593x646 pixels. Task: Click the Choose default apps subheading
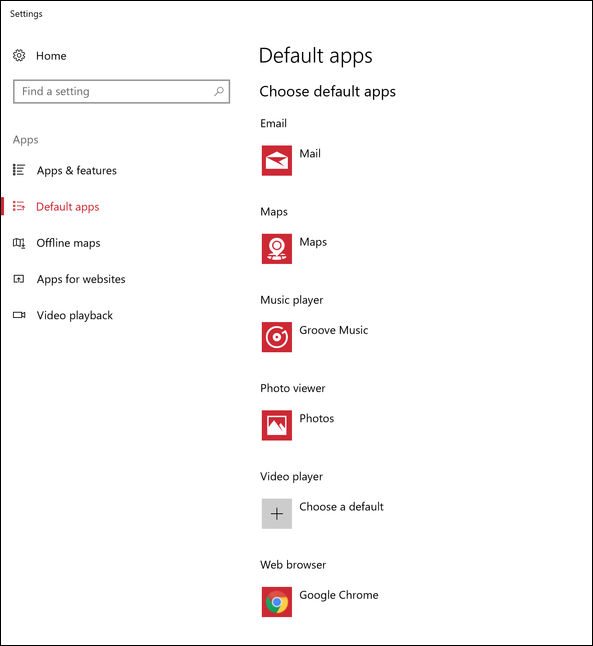pyautogui.click(x=327, y=91)
